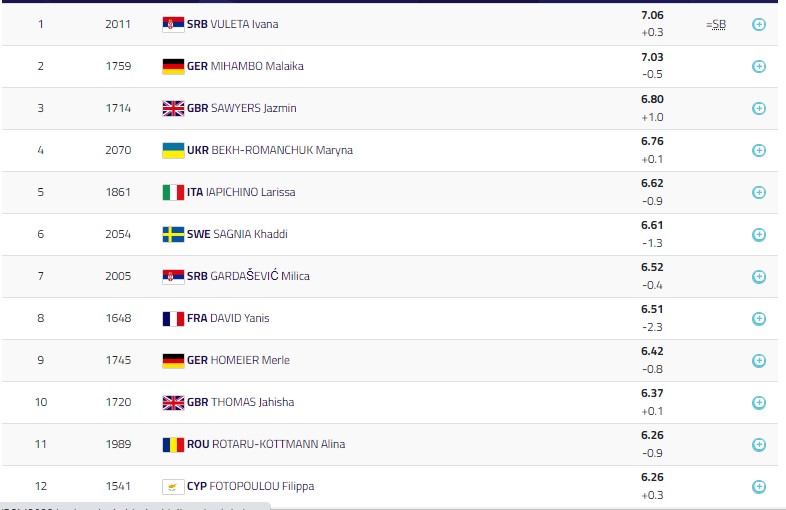Click plus icon beside BEKH-ROMANCHUK Maryna
This screenshot has width=786, height=510.
coord(758,150)
